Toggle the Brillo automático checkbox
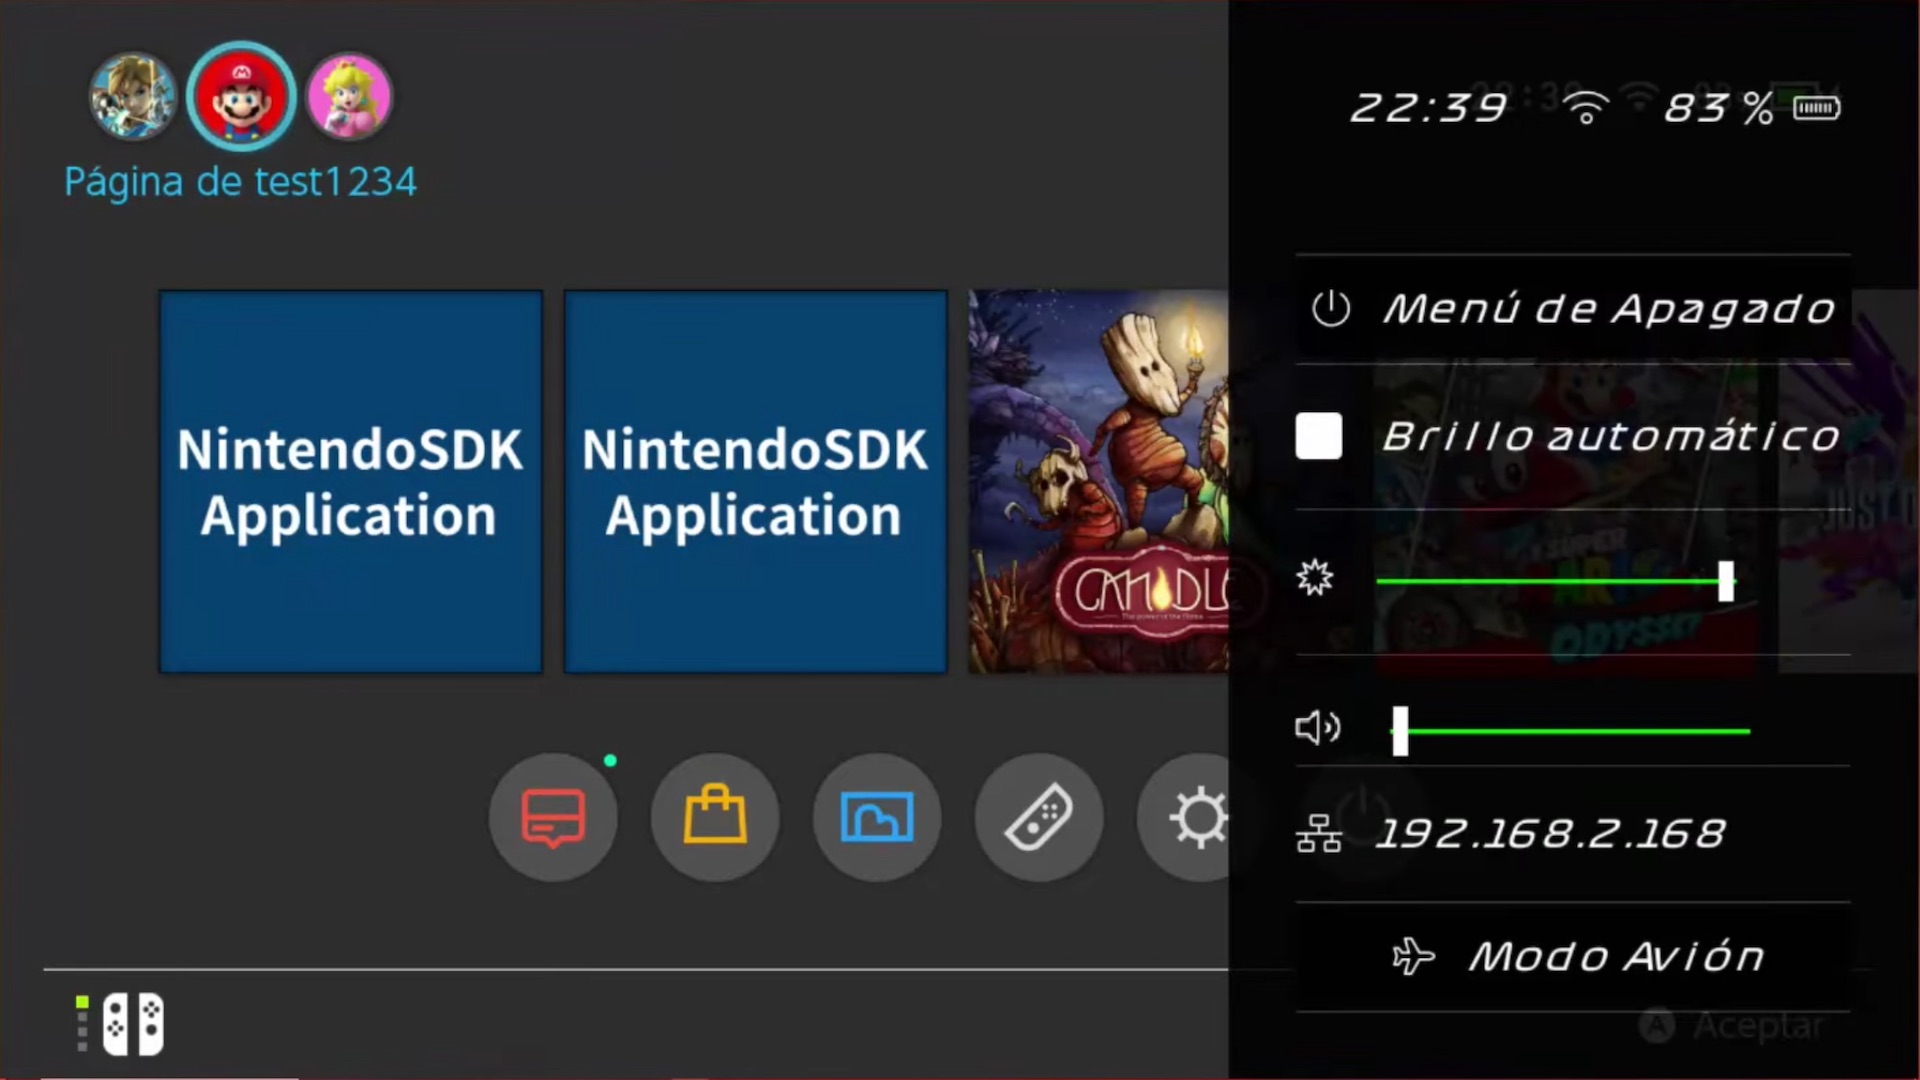Image resolution: width=1920 pixels, height=1080 pixels. point(1318,437)
